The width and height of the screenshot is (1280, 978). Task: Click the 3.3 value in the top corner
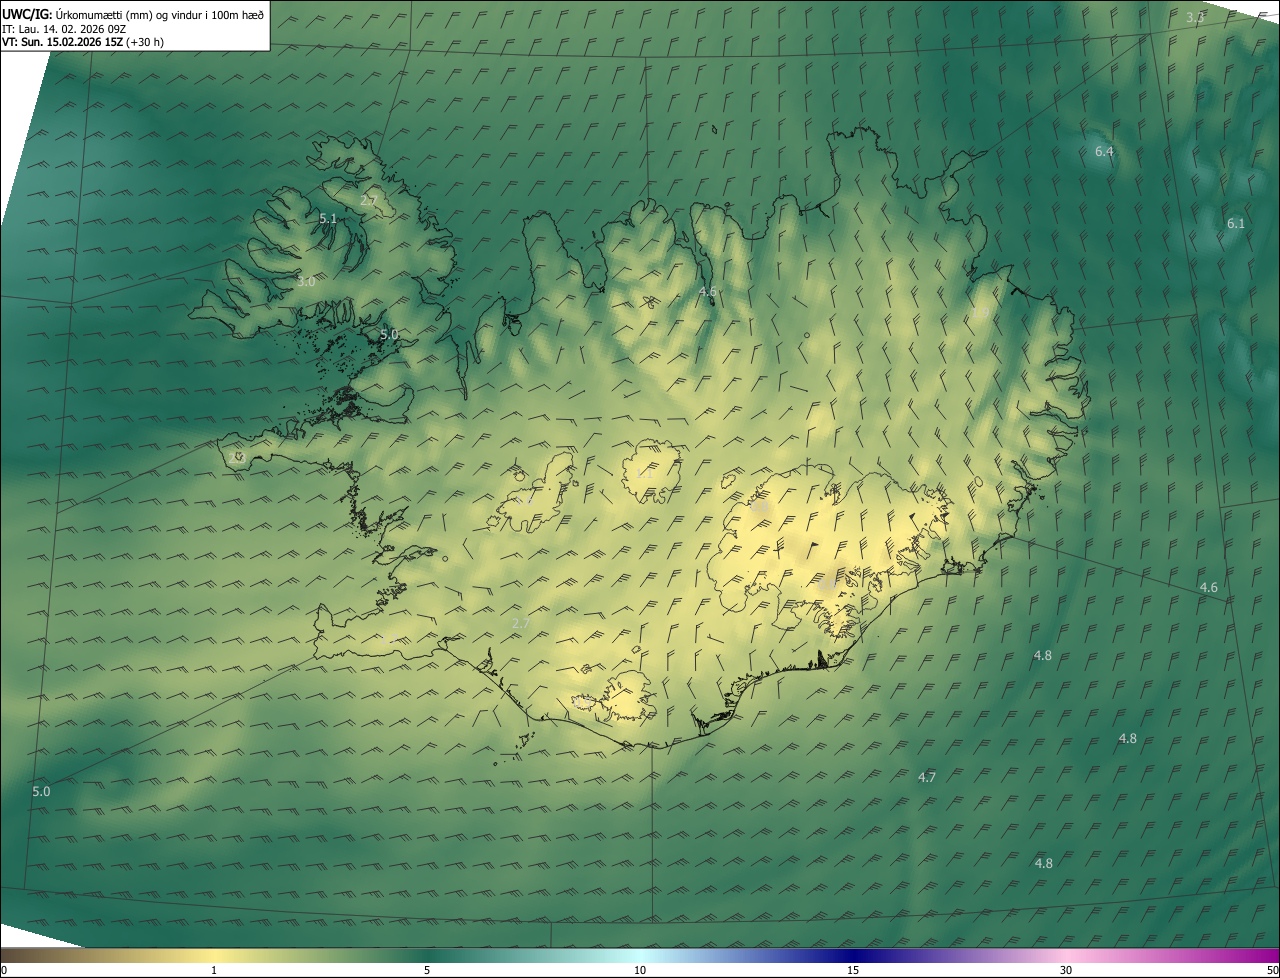(x=1195, y=18)
